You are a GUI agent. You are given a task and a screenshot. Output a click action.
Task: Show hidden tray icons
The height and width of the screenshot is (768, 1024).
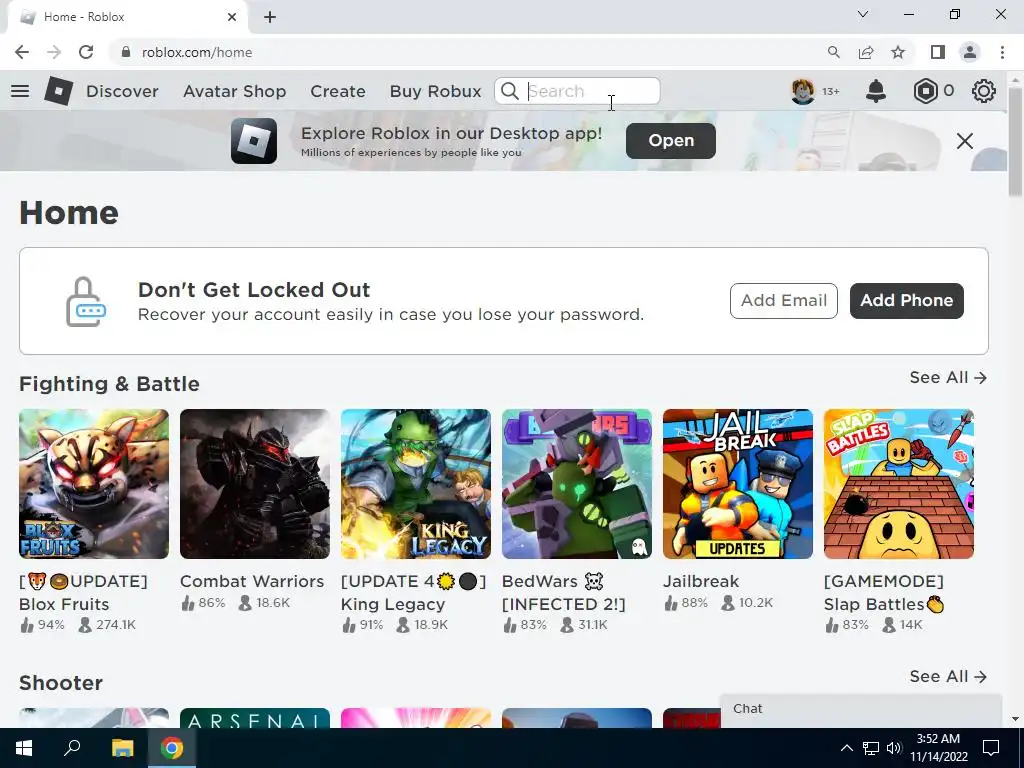click(x=846, y=748)
